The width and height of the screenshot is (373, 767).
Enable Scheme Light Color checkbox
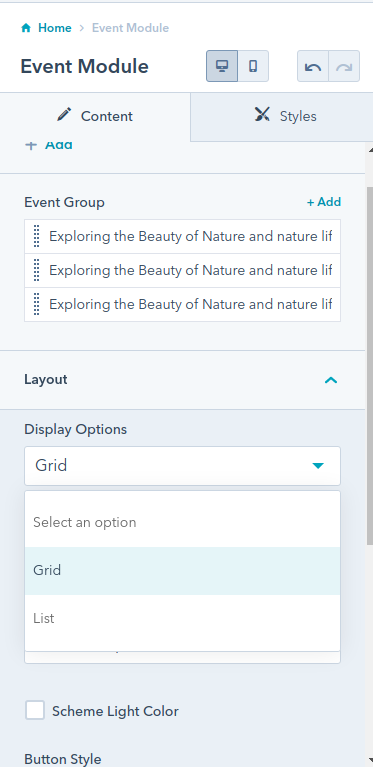pos(35,710)
